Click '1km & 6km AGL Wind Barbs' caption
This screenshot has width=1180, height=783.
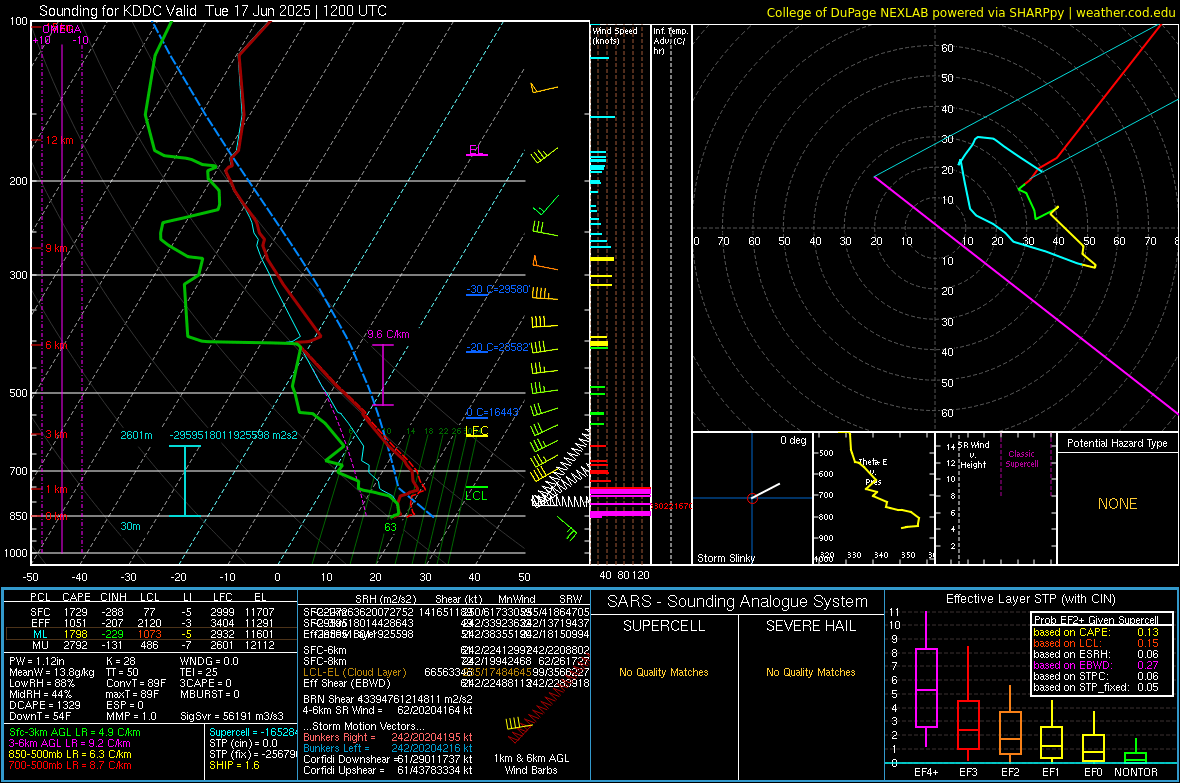pyautogui.click(x=531, y=764)
